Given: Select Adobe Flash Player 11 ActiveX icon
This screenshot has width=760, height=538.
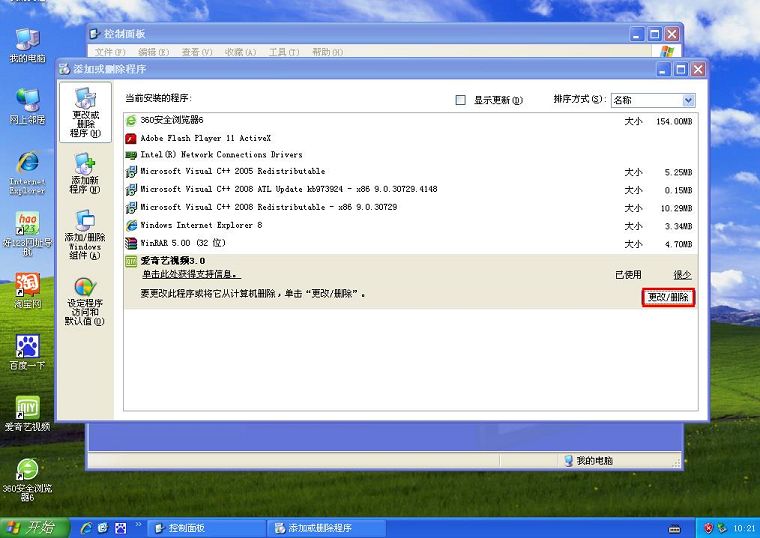Looking at the screenshot, I should pyautogui.click(x=131, y=139).
